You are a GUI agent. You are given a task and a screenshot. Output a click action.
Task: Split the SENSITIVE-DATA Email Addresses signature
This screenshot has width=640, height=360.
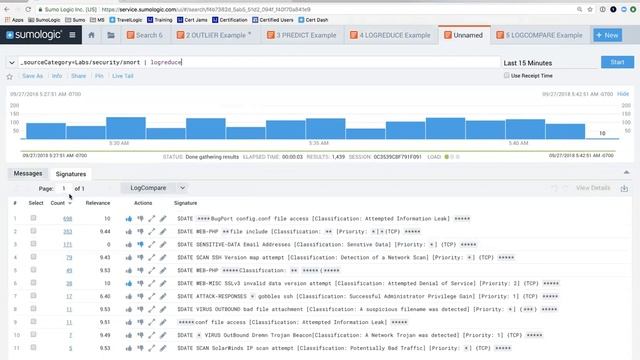[x=152, y=244]
